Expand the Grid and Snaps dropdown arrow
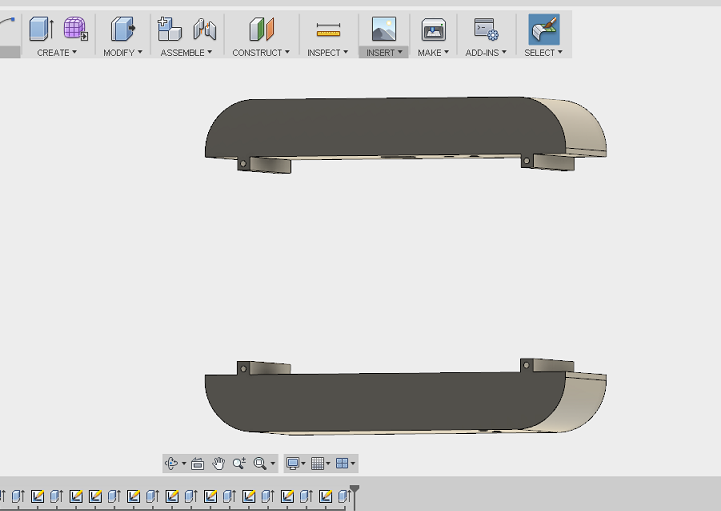Image resolution: width=721 pixels, height=511 pixels. coord(328,464)
